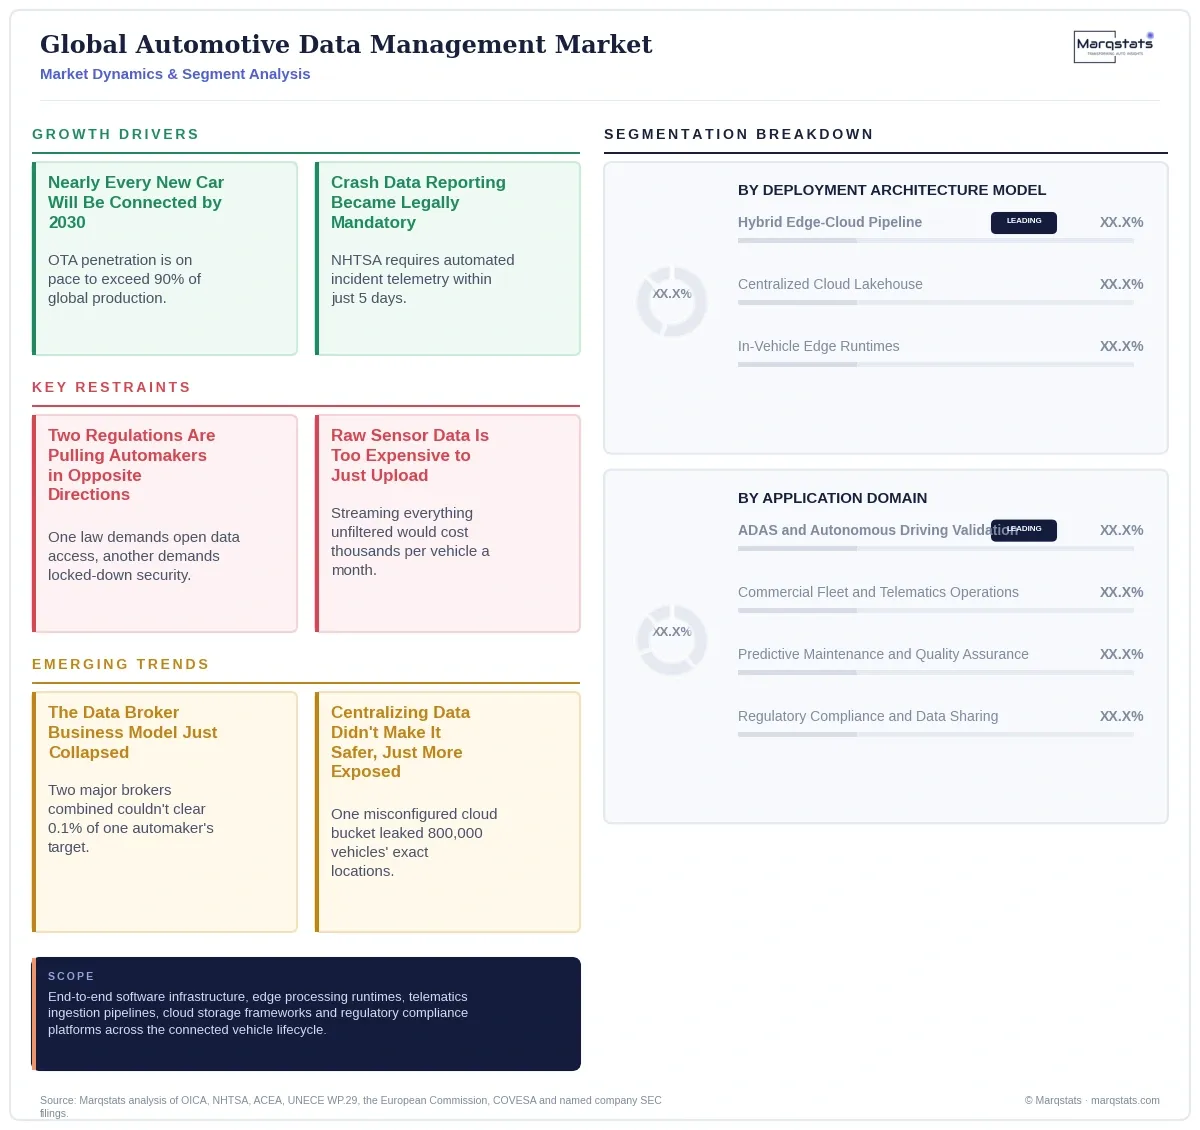Screen dimensions: 1200x1130
Task: Click the application domain donut chart
Action: pos(672,639)
